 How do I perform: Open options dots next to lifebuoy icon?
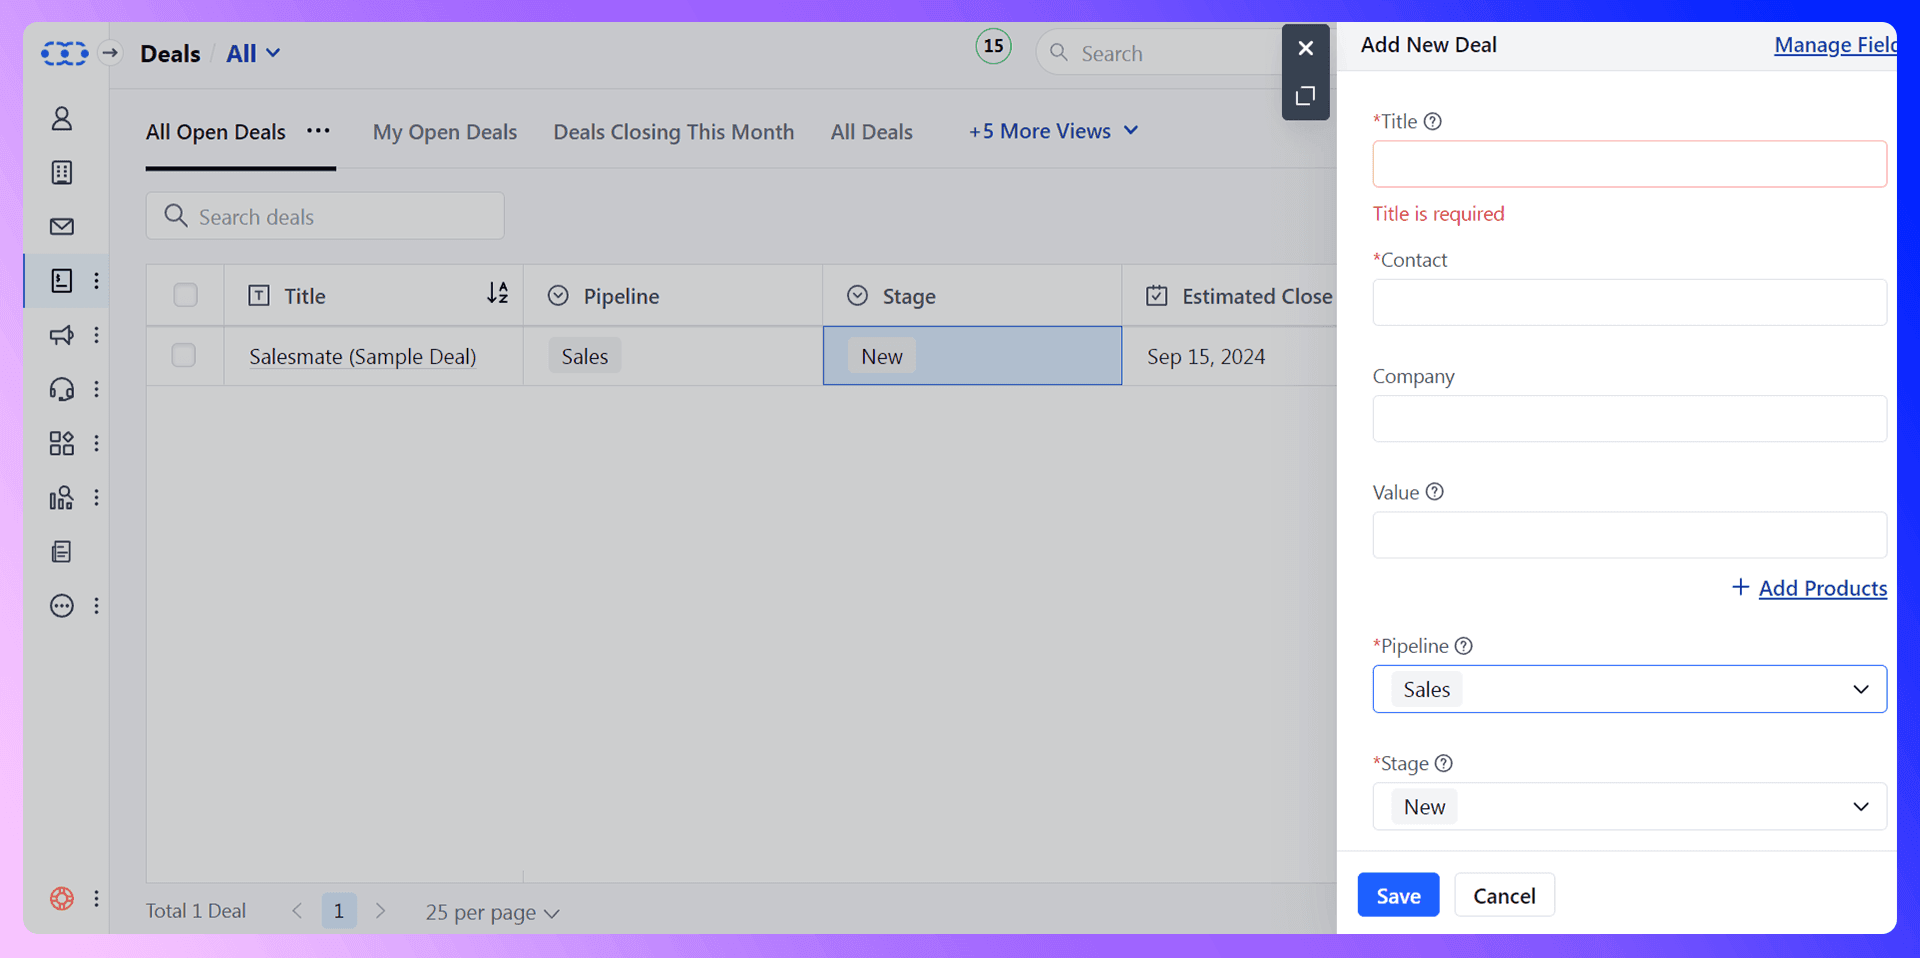[96, 898]
